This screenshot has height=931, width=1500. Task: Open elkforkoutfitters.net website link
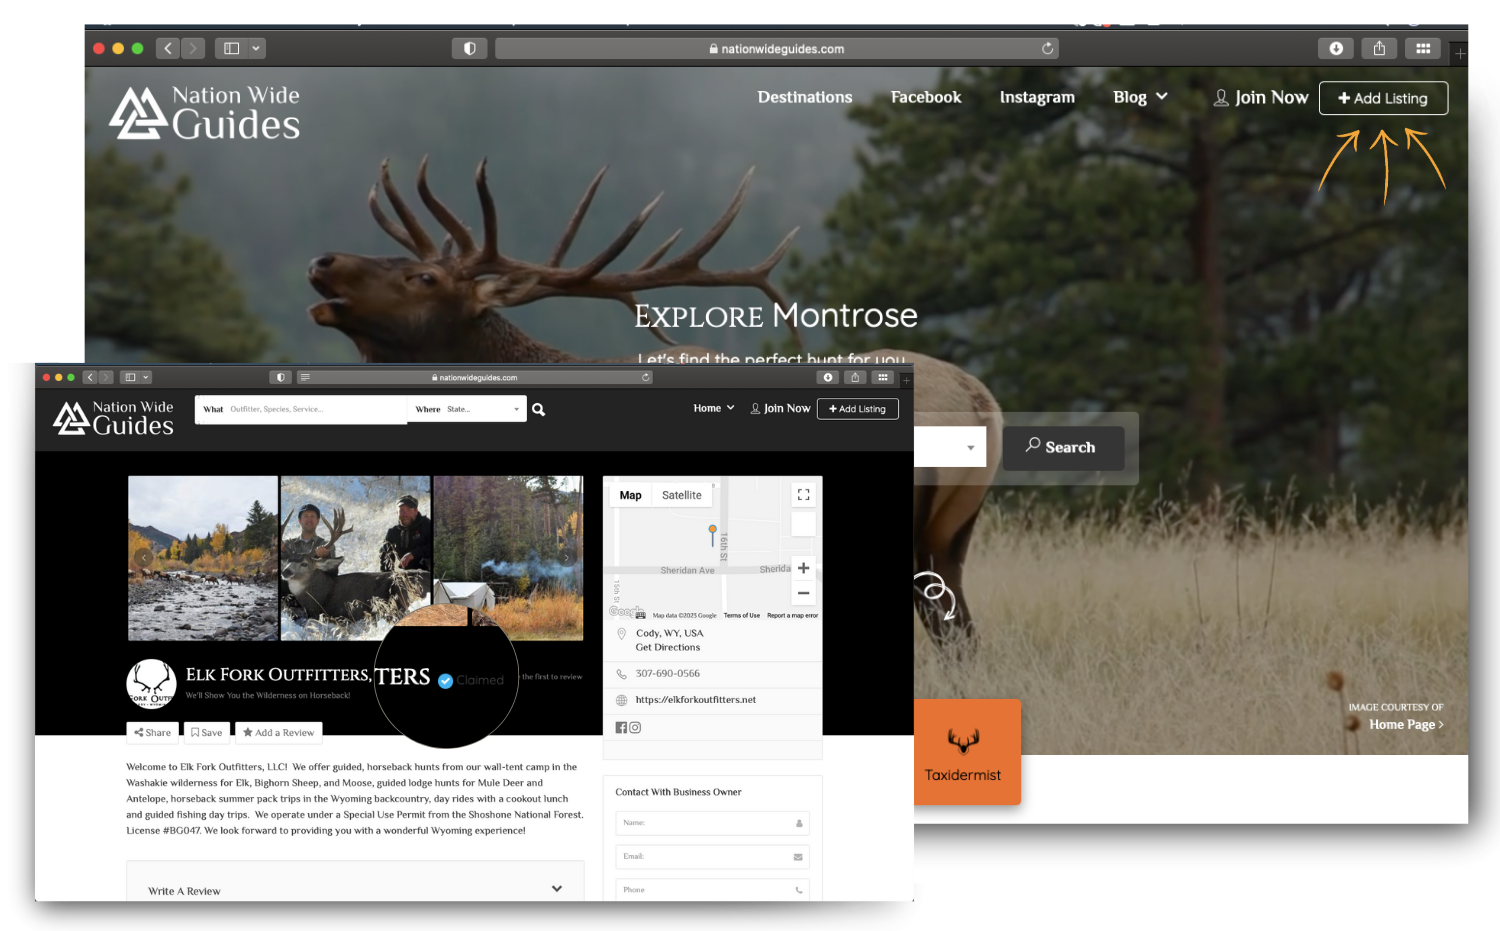pos(696,700)
